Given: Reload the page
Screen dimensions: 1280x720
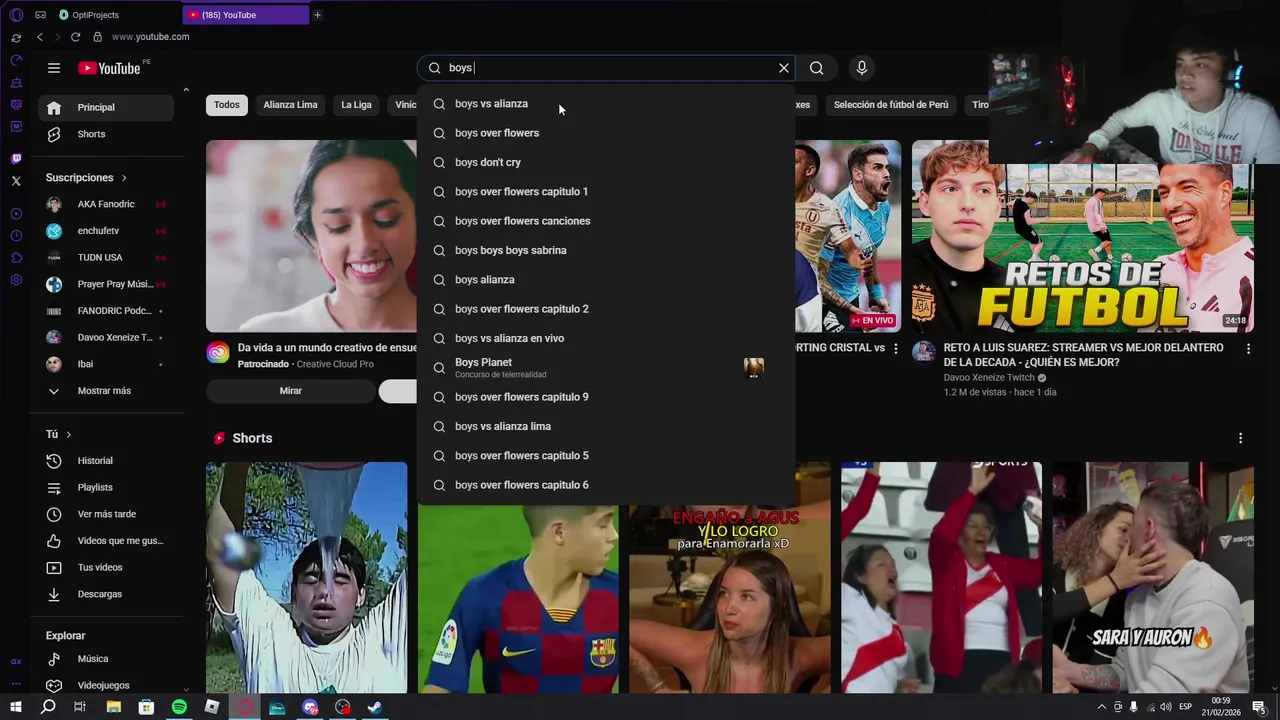Looking at the screenshot, I should click(75, 37).
